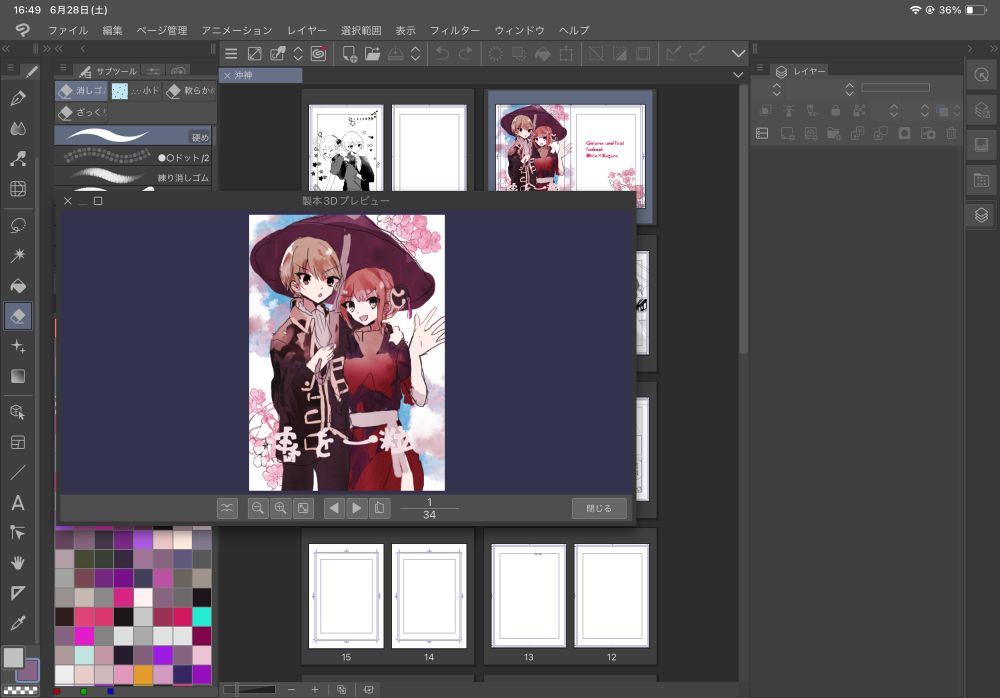Toggle the 軟らか eraser sub tool
Screen dimensions: 1000x698
[x=189, y=91]
